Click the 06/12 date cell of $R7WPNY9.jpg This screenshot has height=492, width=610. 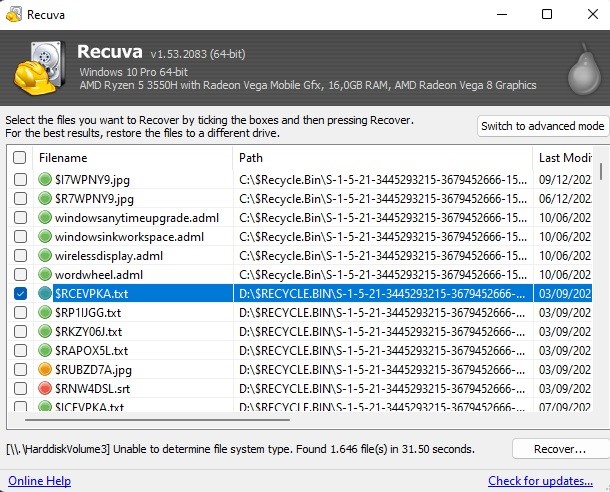[563, 199]
